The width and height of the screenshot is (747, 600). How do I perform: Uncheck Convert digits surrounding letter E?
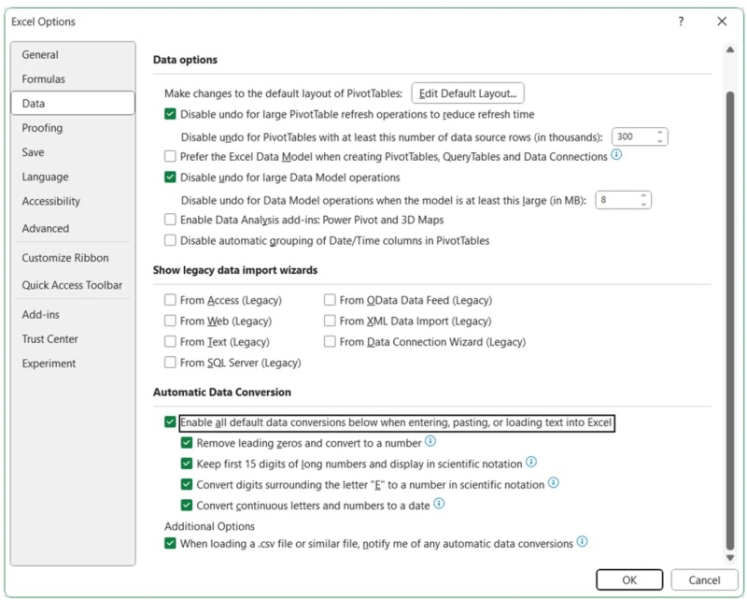[187, 485]
